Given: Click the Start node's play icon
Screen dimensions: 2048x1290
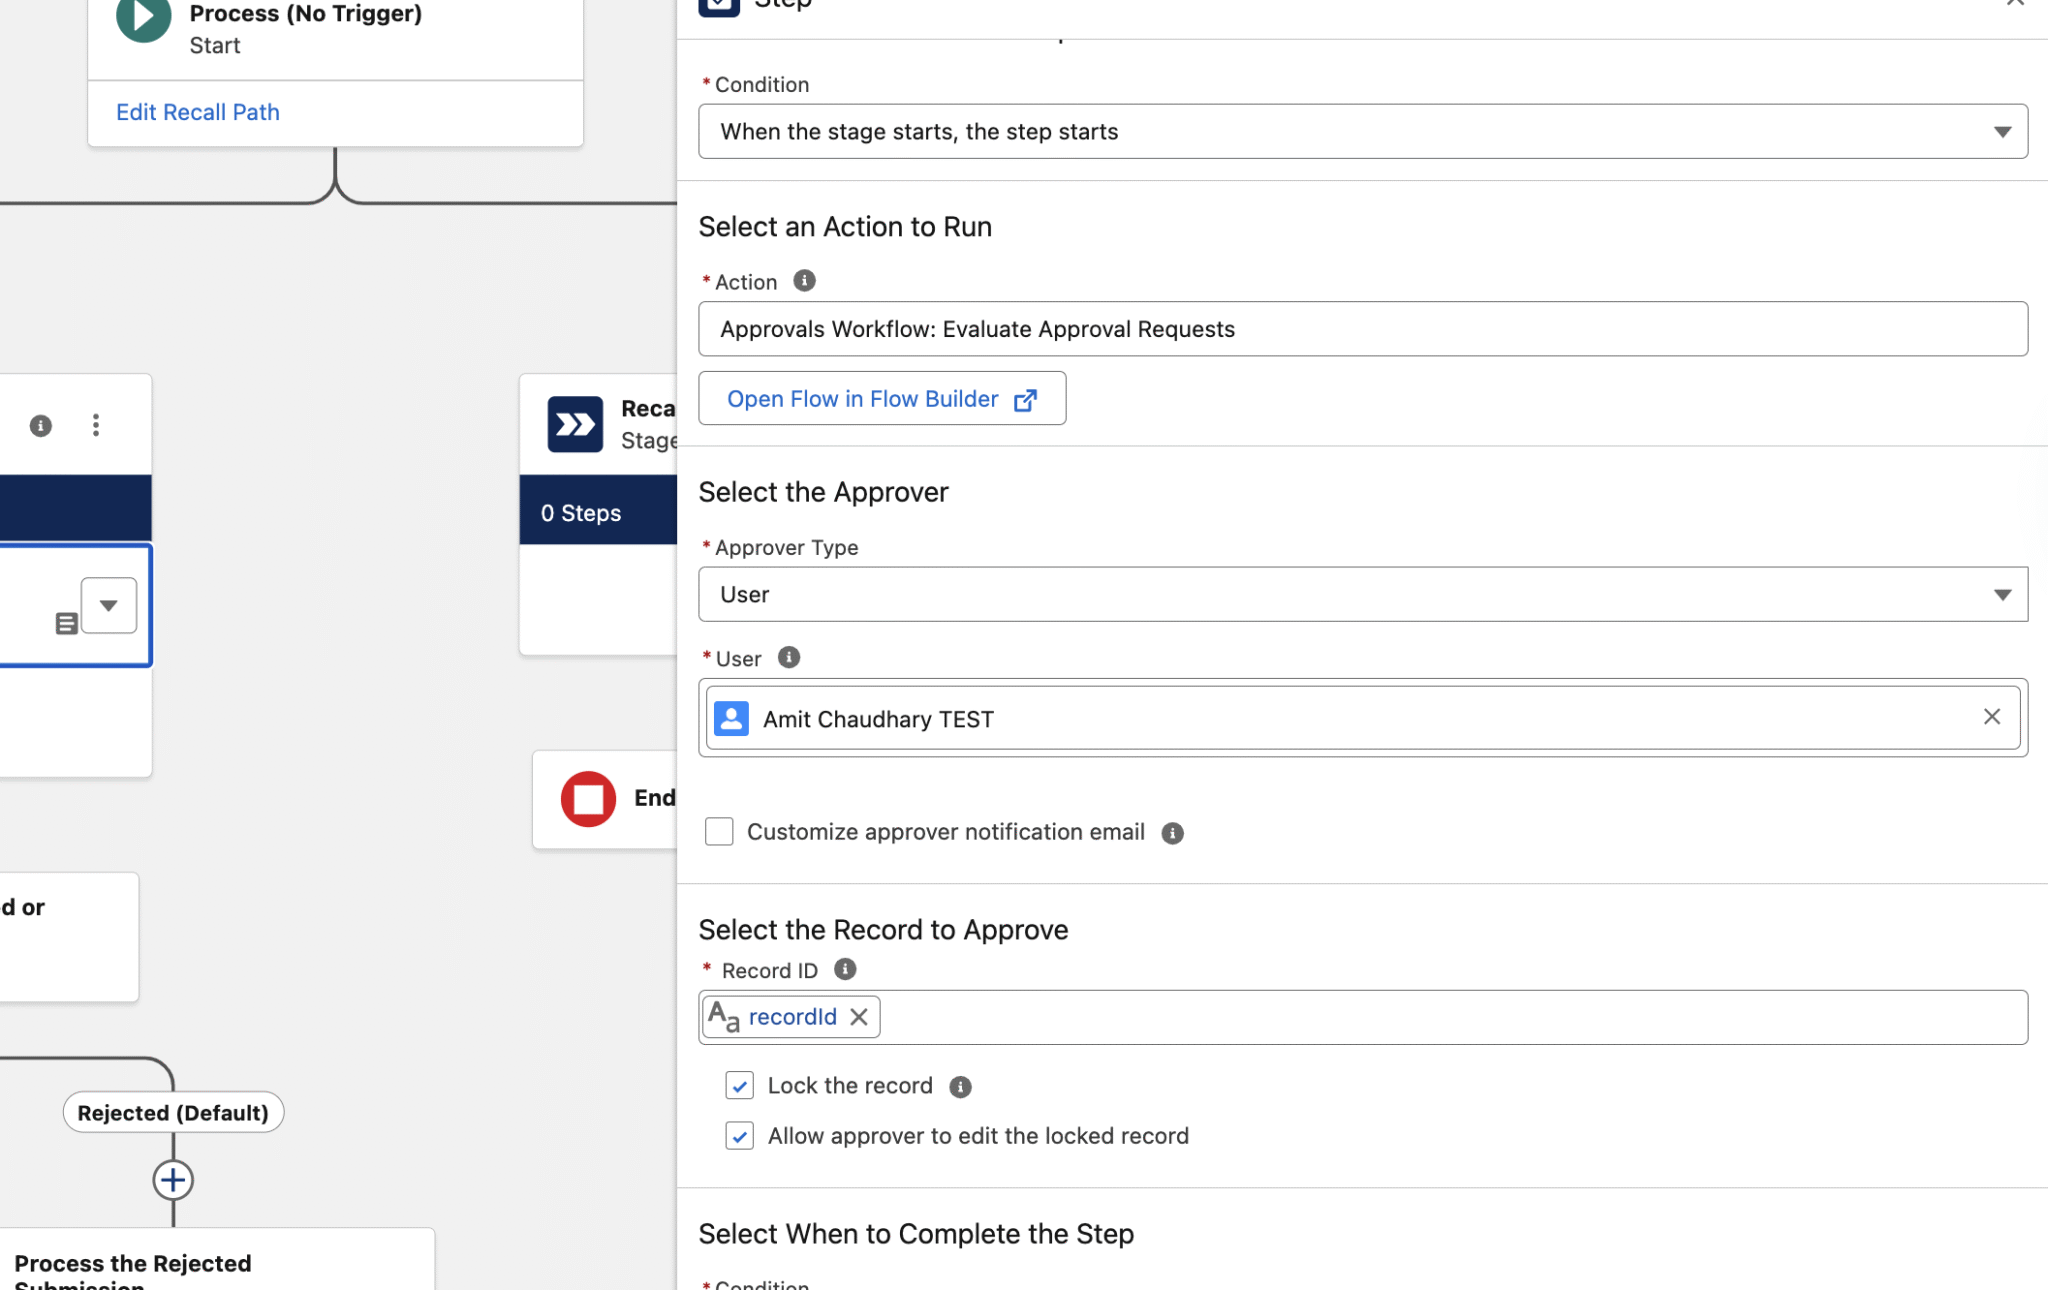Looking at the screenshot, I should pos(142,17).
